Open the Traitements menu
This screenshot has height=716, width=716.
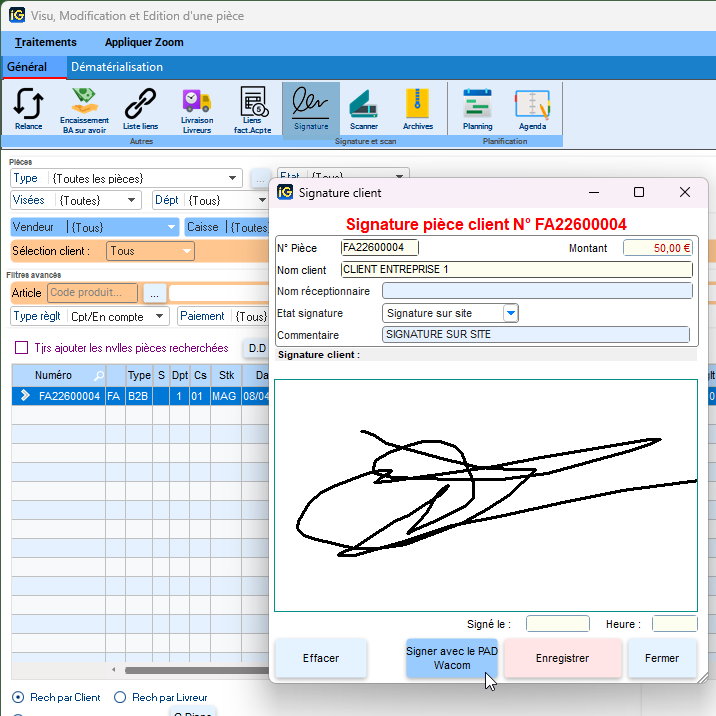[46, 42]
